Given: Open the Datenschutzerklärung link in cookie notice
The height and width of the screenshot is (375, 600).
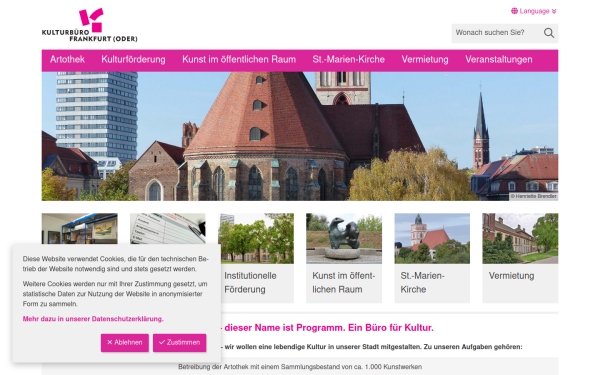Looking at the screenshot, I should (93, 319).
